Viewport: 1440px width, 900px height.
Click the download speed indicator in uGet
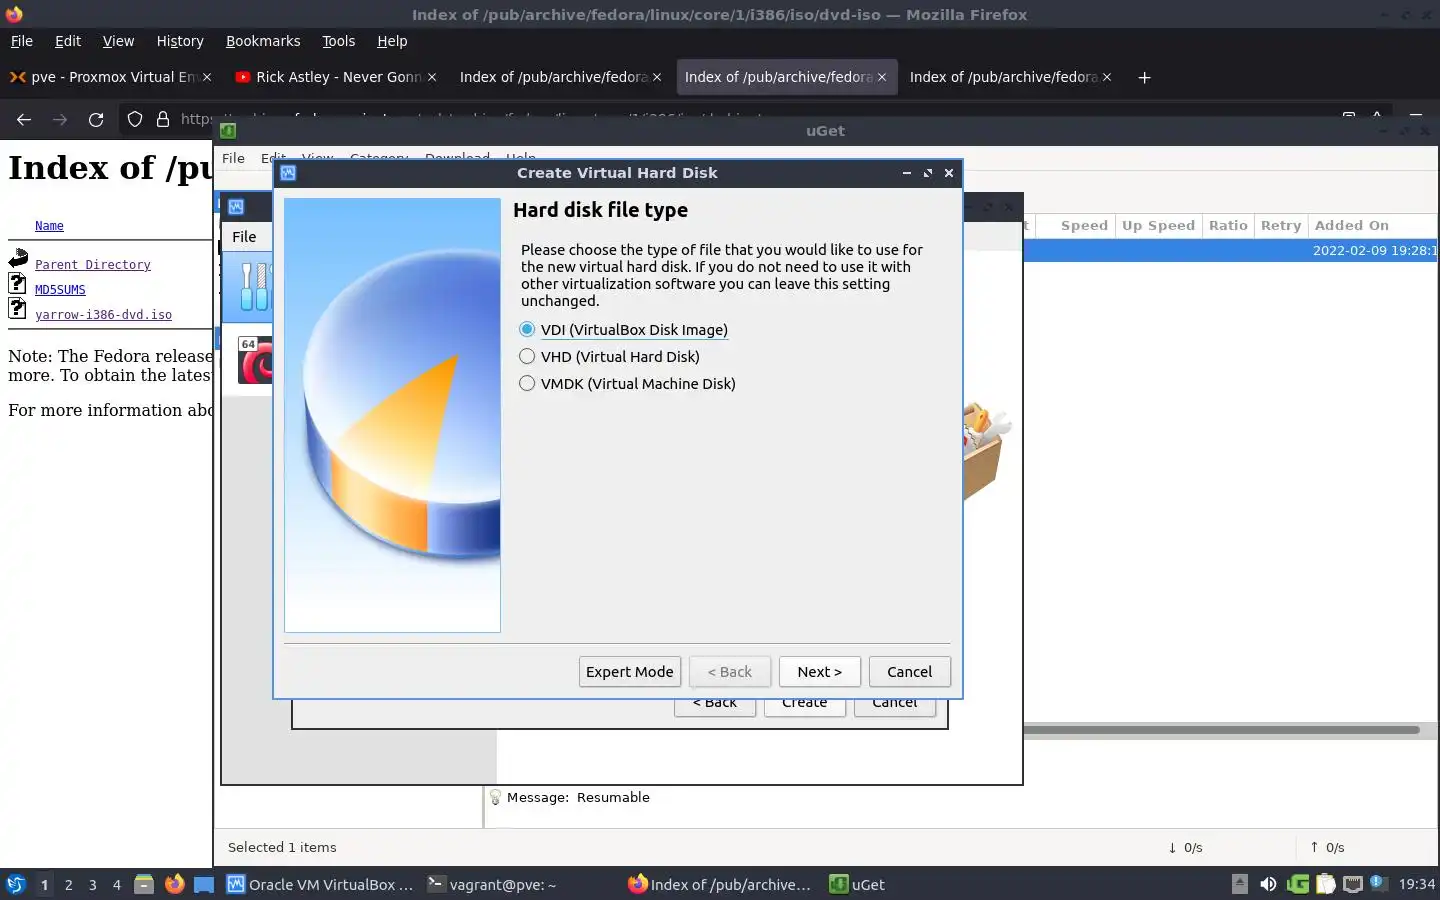coord(1185,847)
